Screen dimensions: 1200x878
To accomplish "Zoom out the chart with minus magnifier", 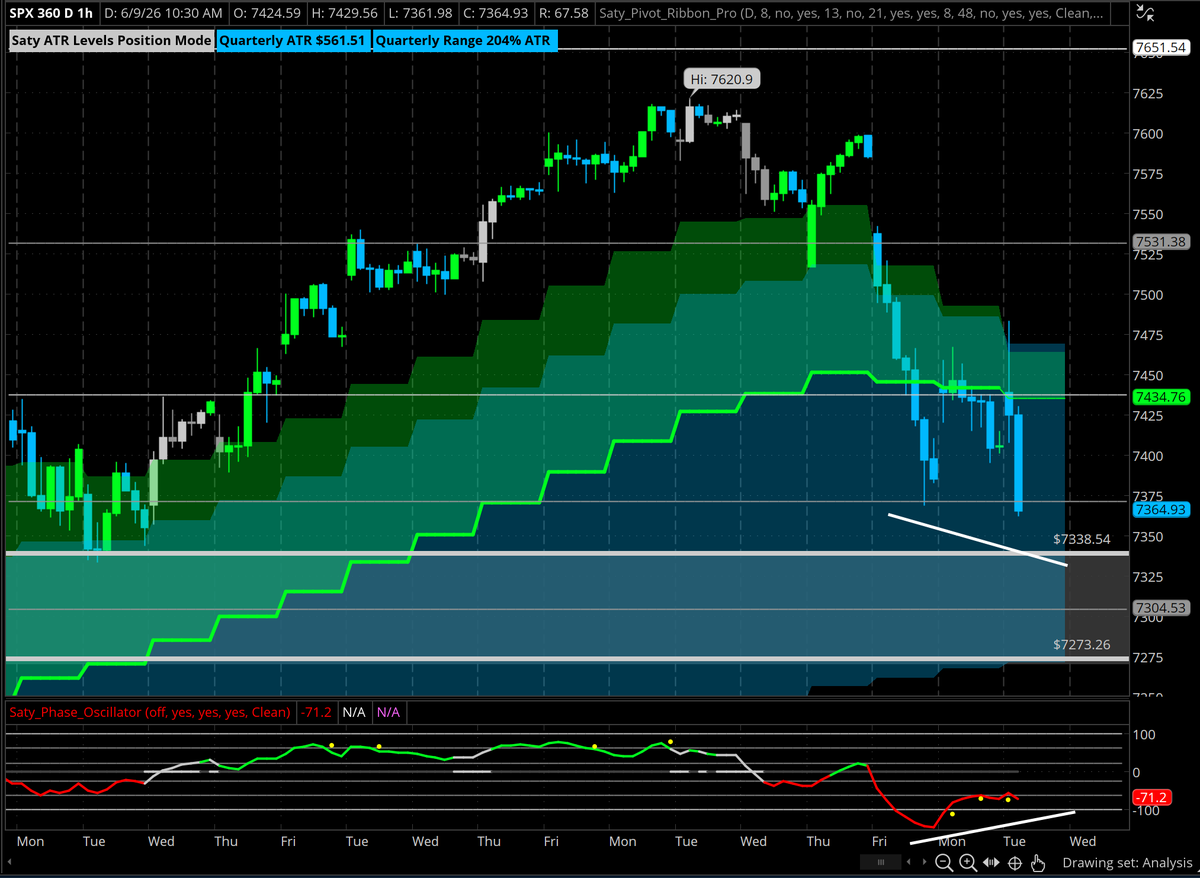I will (x=944, y=863).
